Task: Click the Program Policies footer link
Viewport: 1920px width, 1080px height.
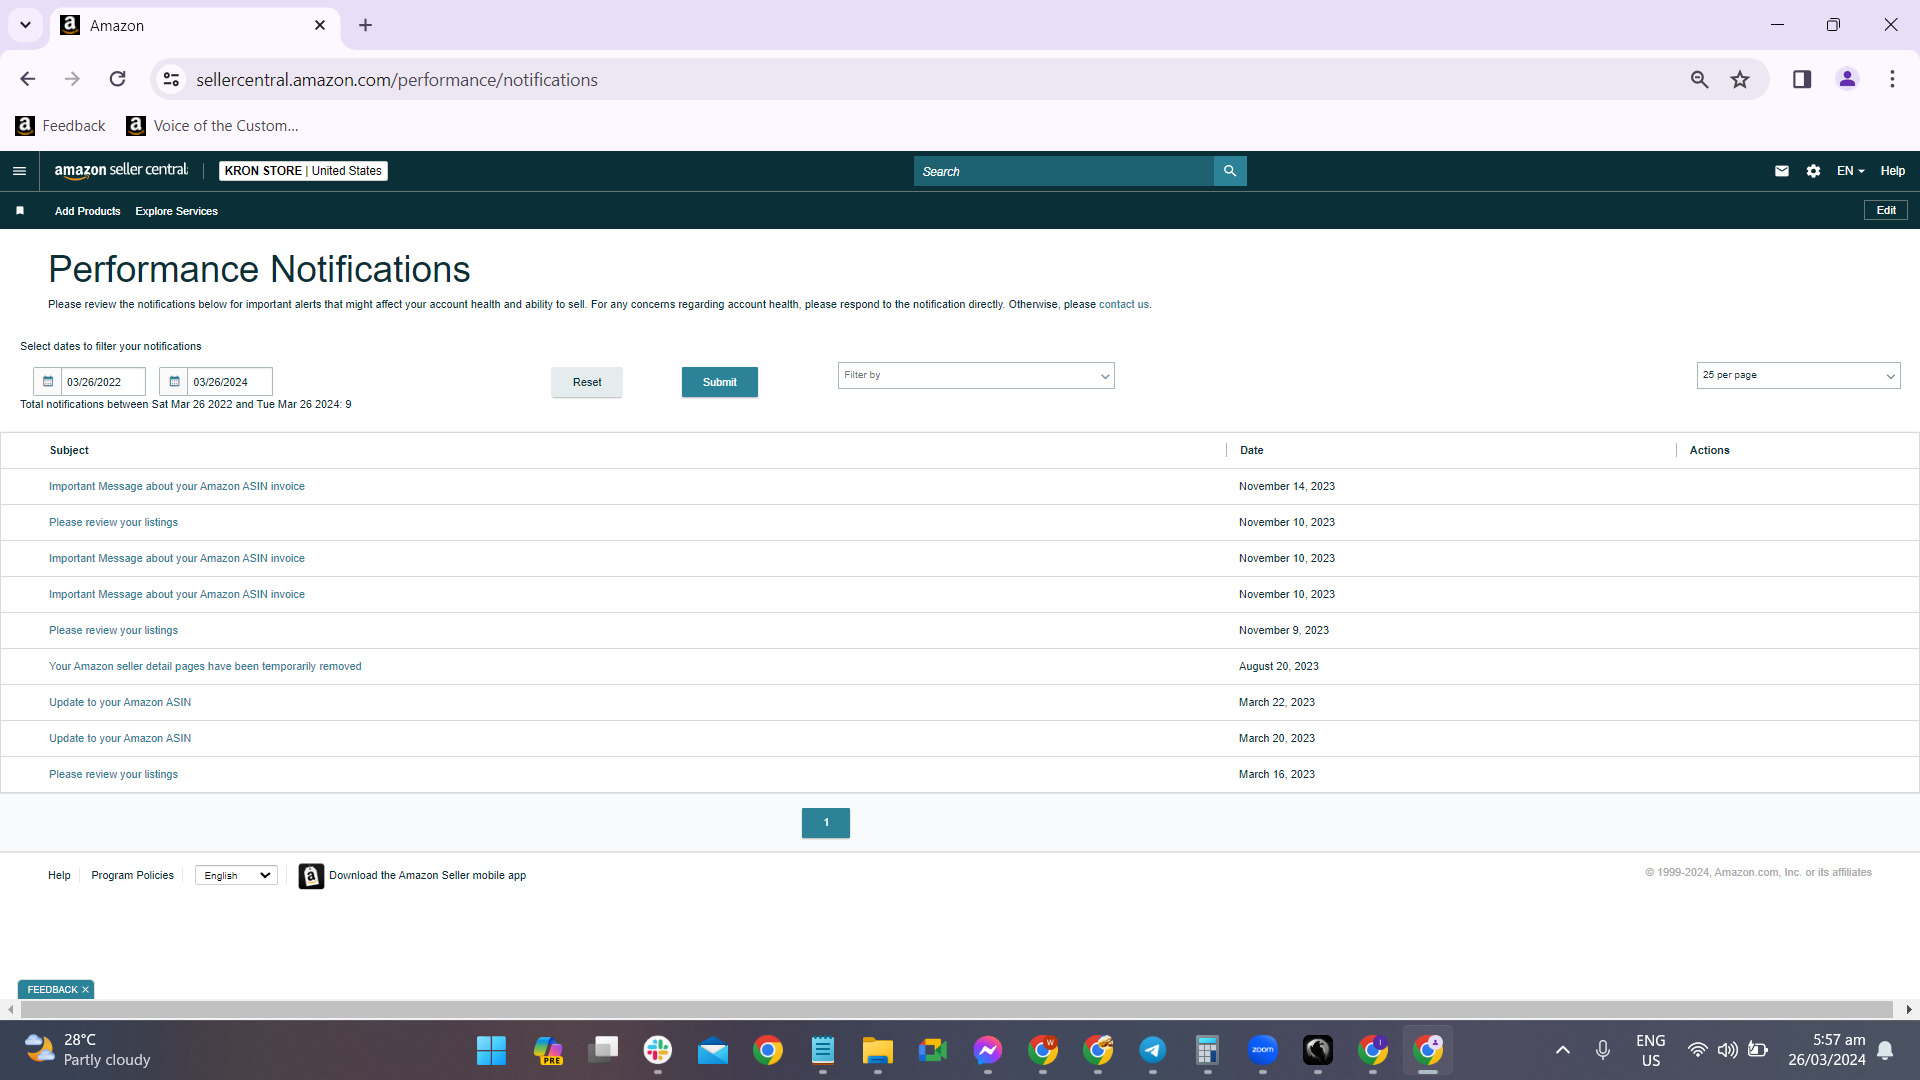Action: tap(132, 876)
